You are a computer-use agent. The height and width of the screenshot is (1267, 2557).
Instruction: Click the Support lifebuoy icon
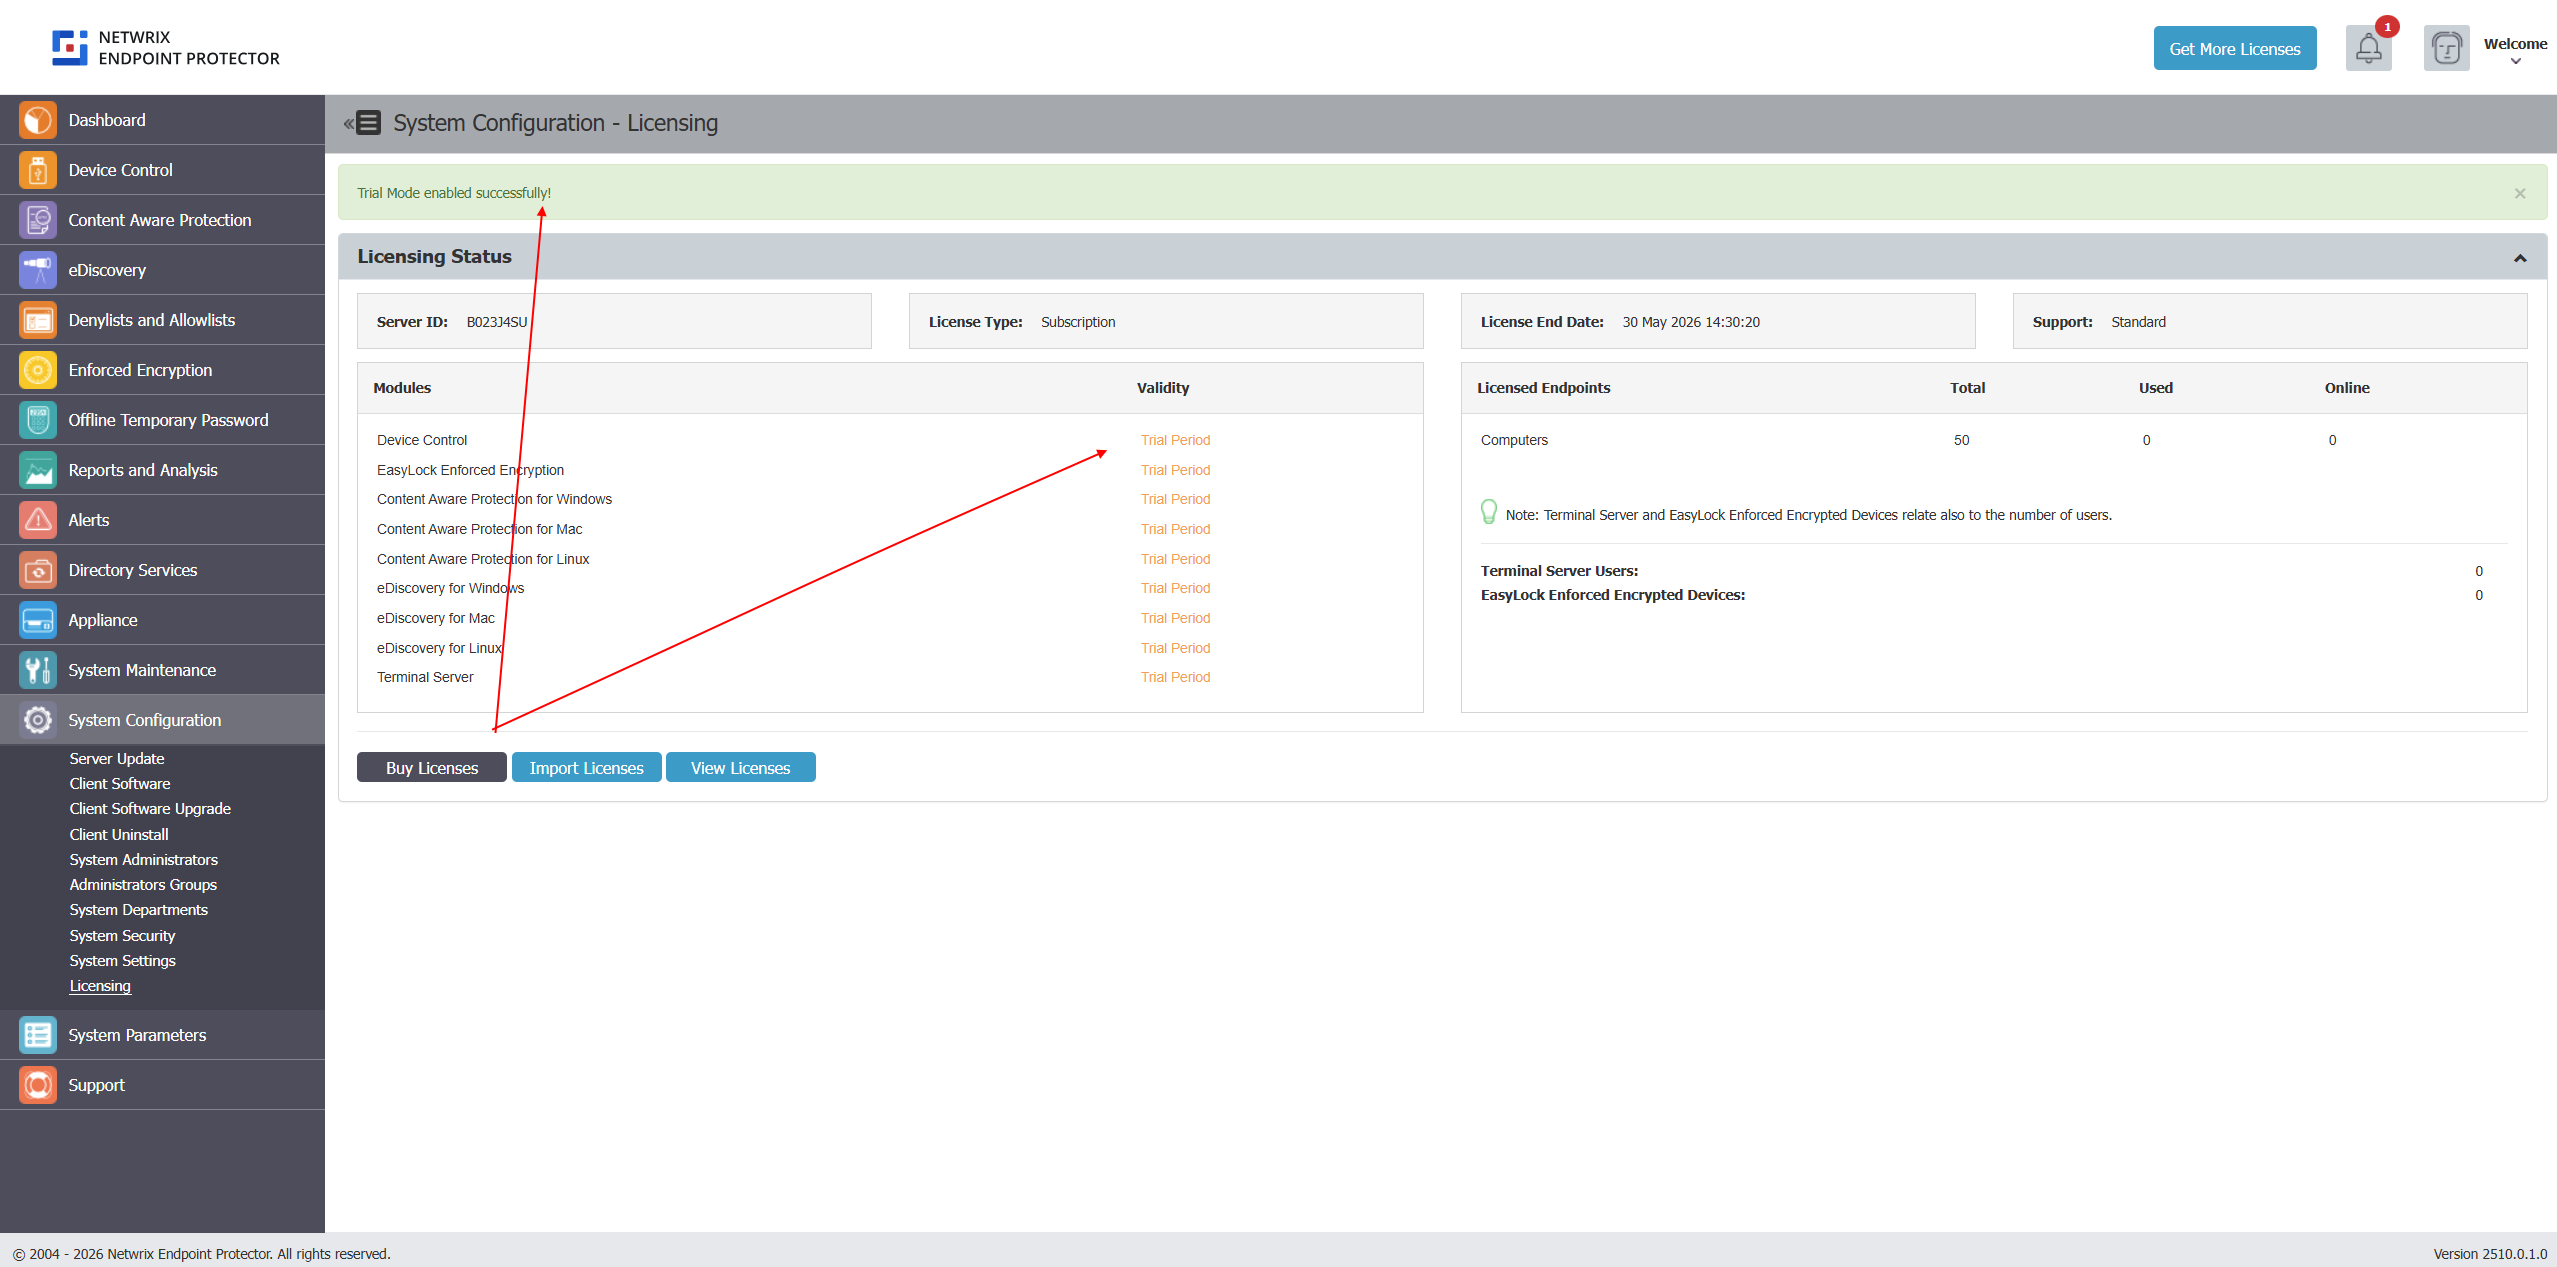click(x=38, y=1085)
